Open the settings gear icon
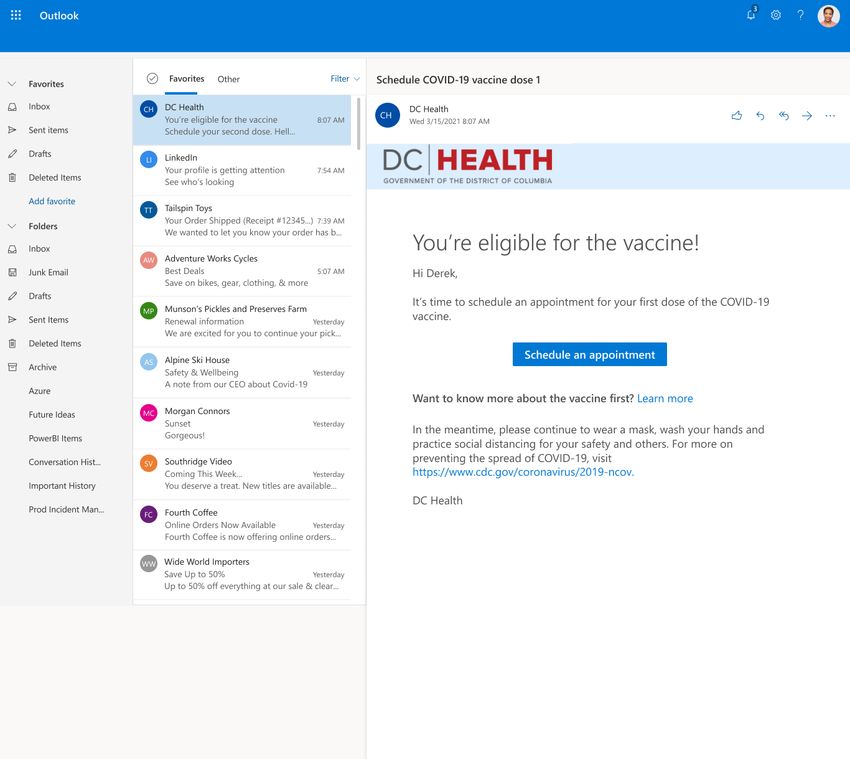Viewport: 850px width, 759px height. [776, 15]
